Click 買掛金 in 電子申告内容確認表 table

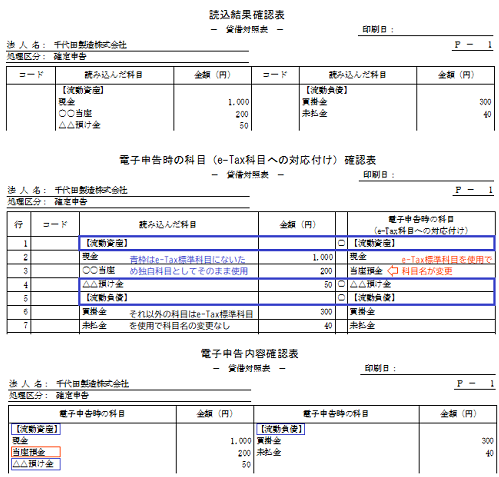pos(269,441)
